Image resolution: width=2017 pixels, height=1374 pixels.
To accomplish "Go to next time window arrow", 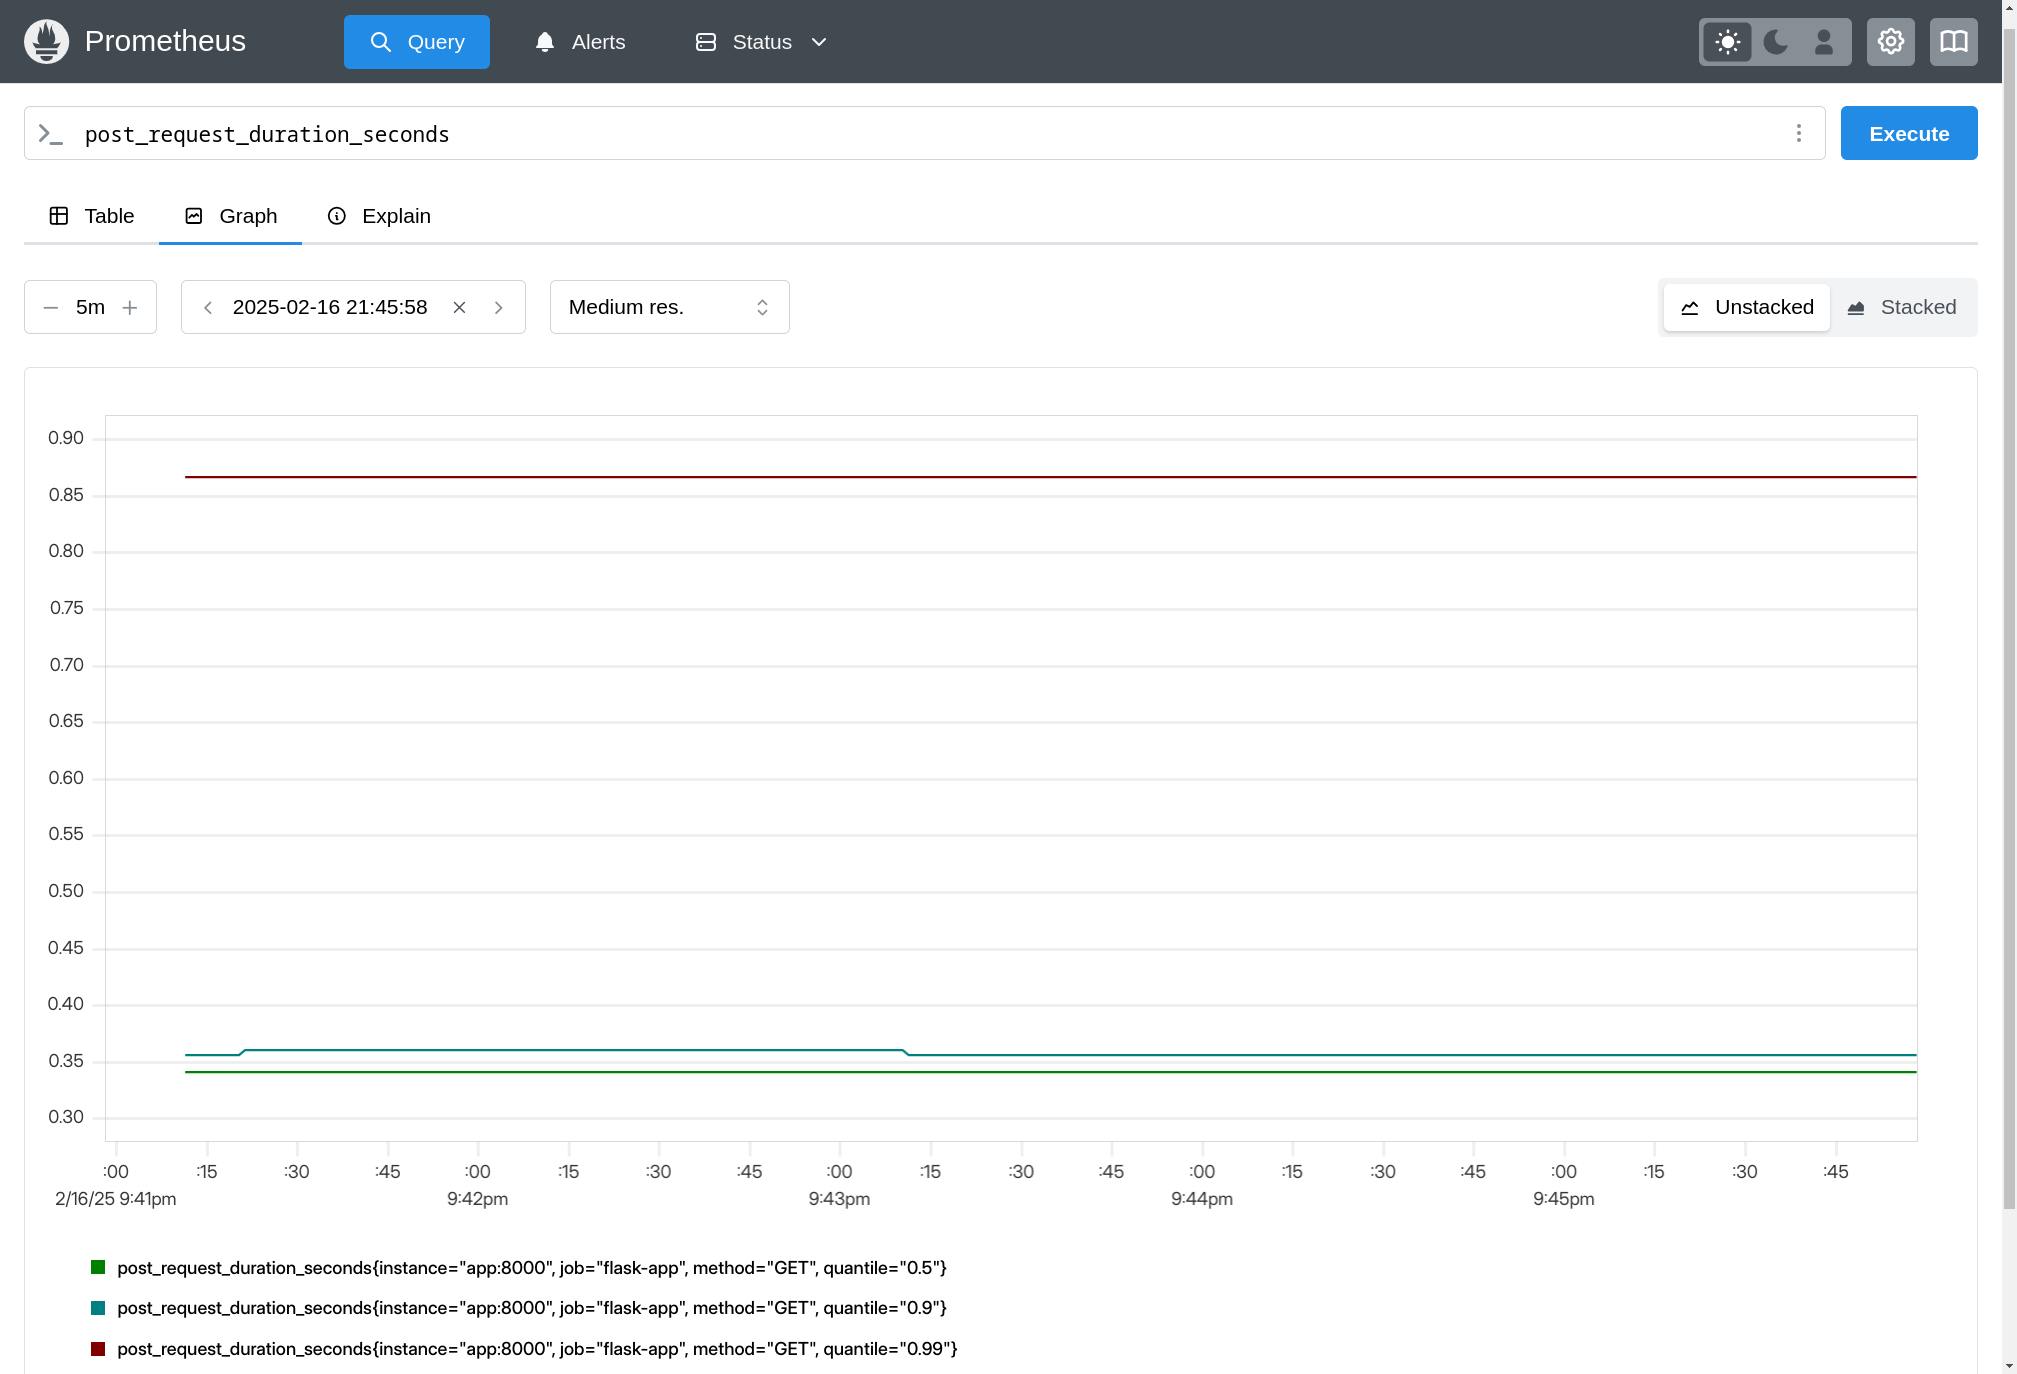I will pos(498,307).
